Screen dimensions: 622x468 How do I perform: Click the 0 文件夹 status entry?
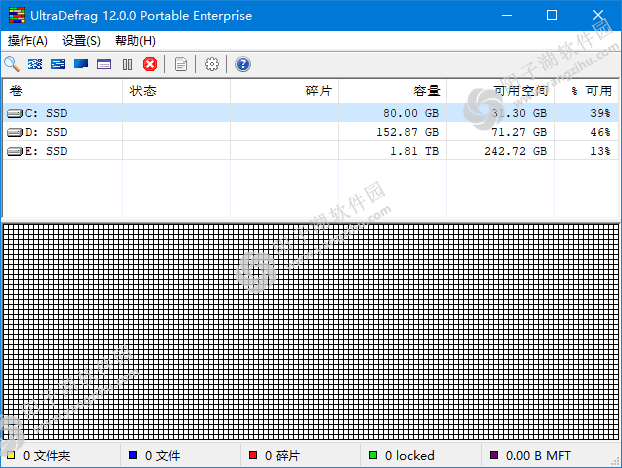click(46, 456)
